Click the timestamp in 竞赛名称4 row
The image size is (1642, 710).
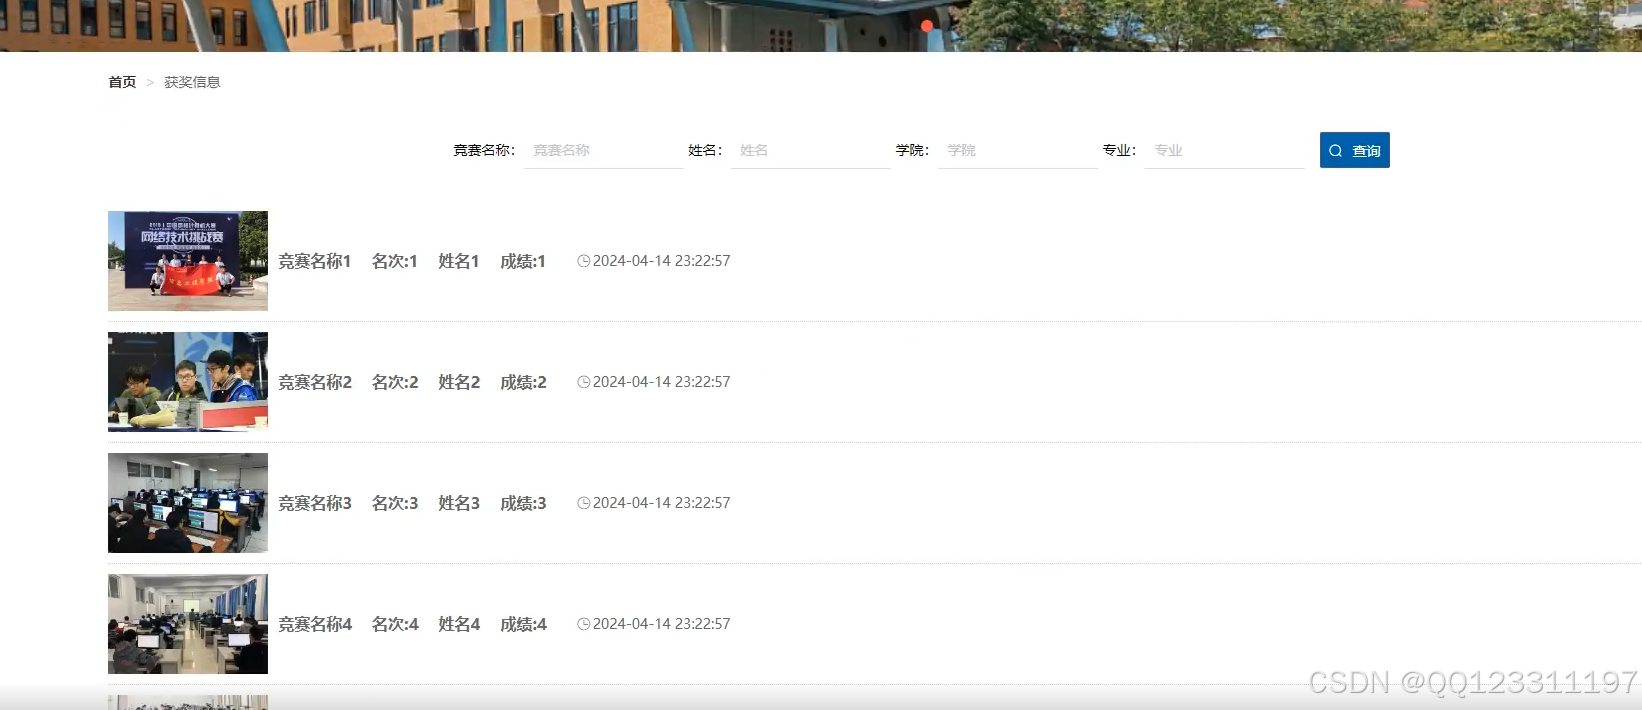tap(662, 624)
